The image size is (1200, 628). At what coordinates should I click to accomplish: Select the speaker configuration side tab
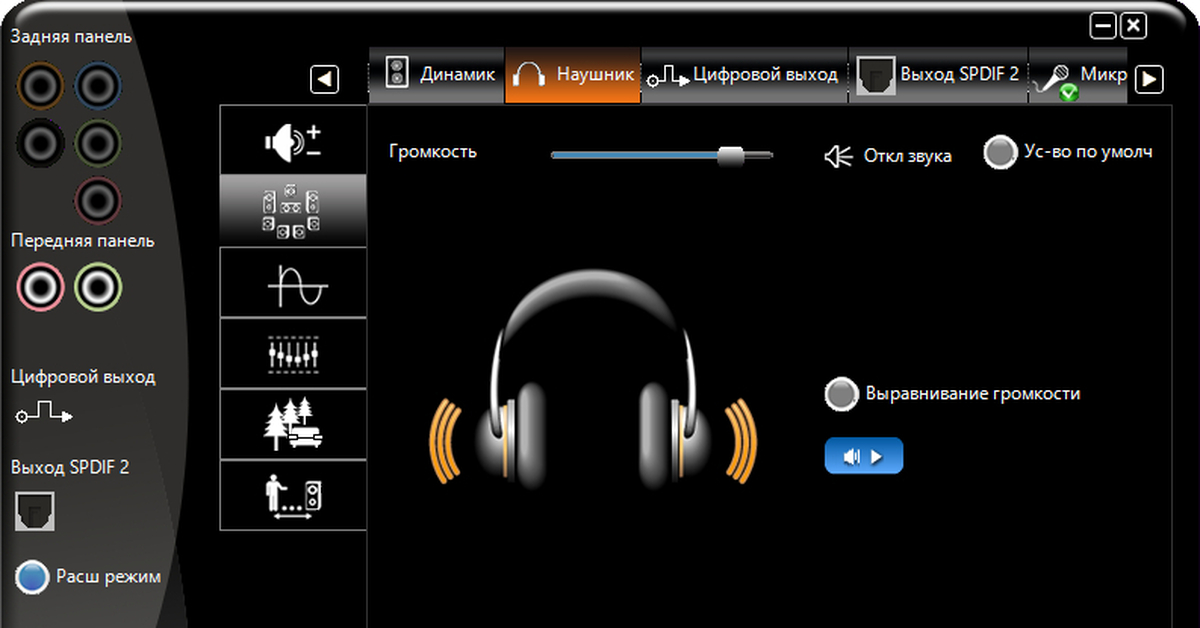(292, 212)
